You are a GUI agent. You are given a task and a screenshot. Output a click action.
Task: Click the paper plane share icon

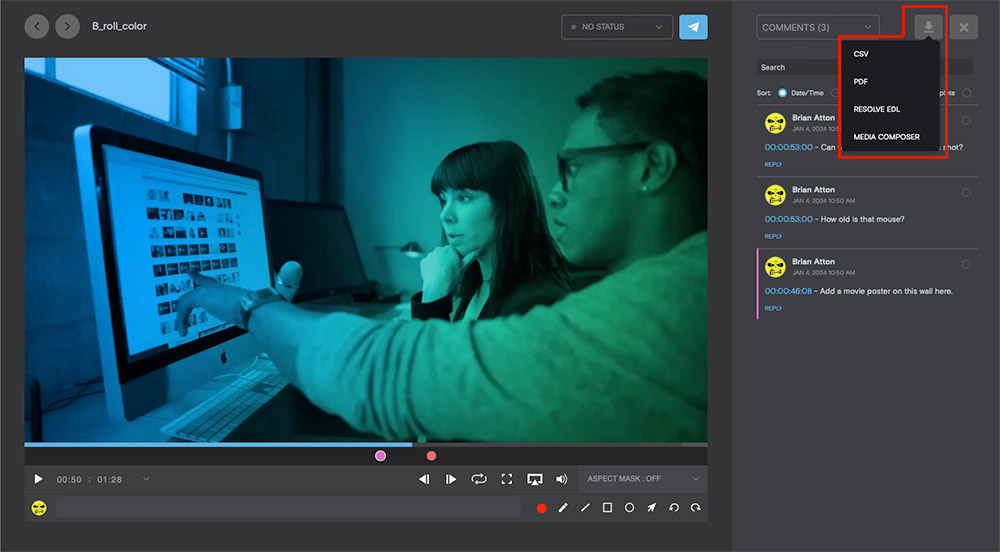tap(693, 27)
